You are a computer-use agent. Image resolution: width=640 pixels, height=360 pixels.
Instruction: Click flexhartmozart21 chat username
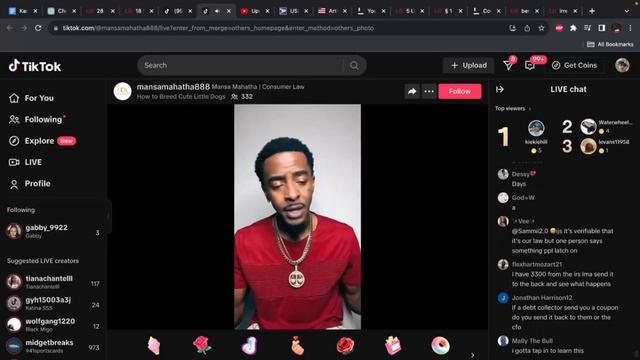click(537, 264)
